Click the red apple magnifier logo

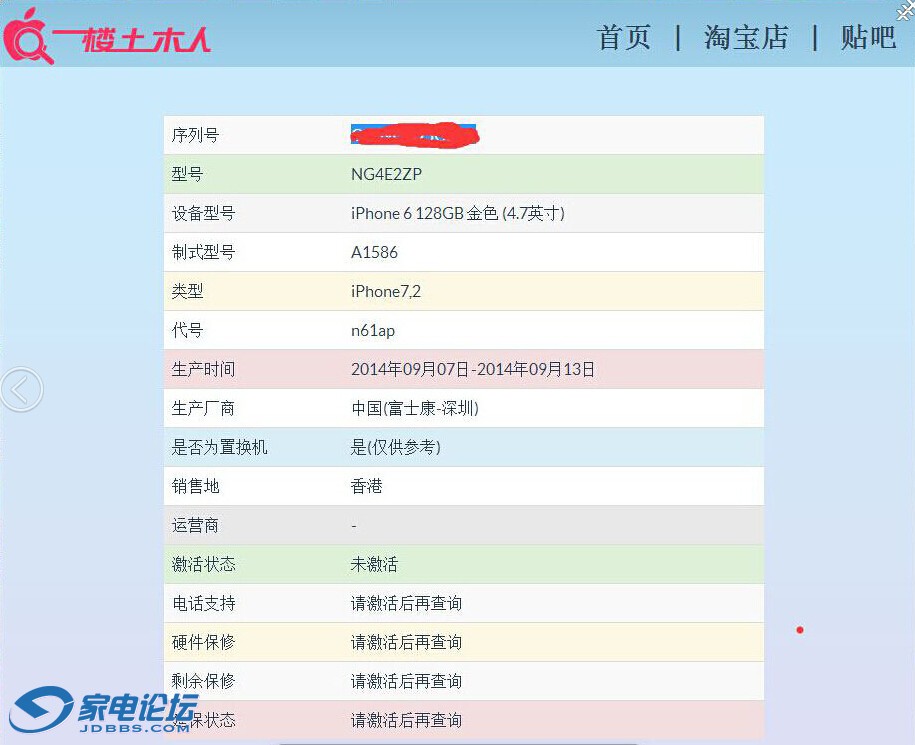click(28, 35)
